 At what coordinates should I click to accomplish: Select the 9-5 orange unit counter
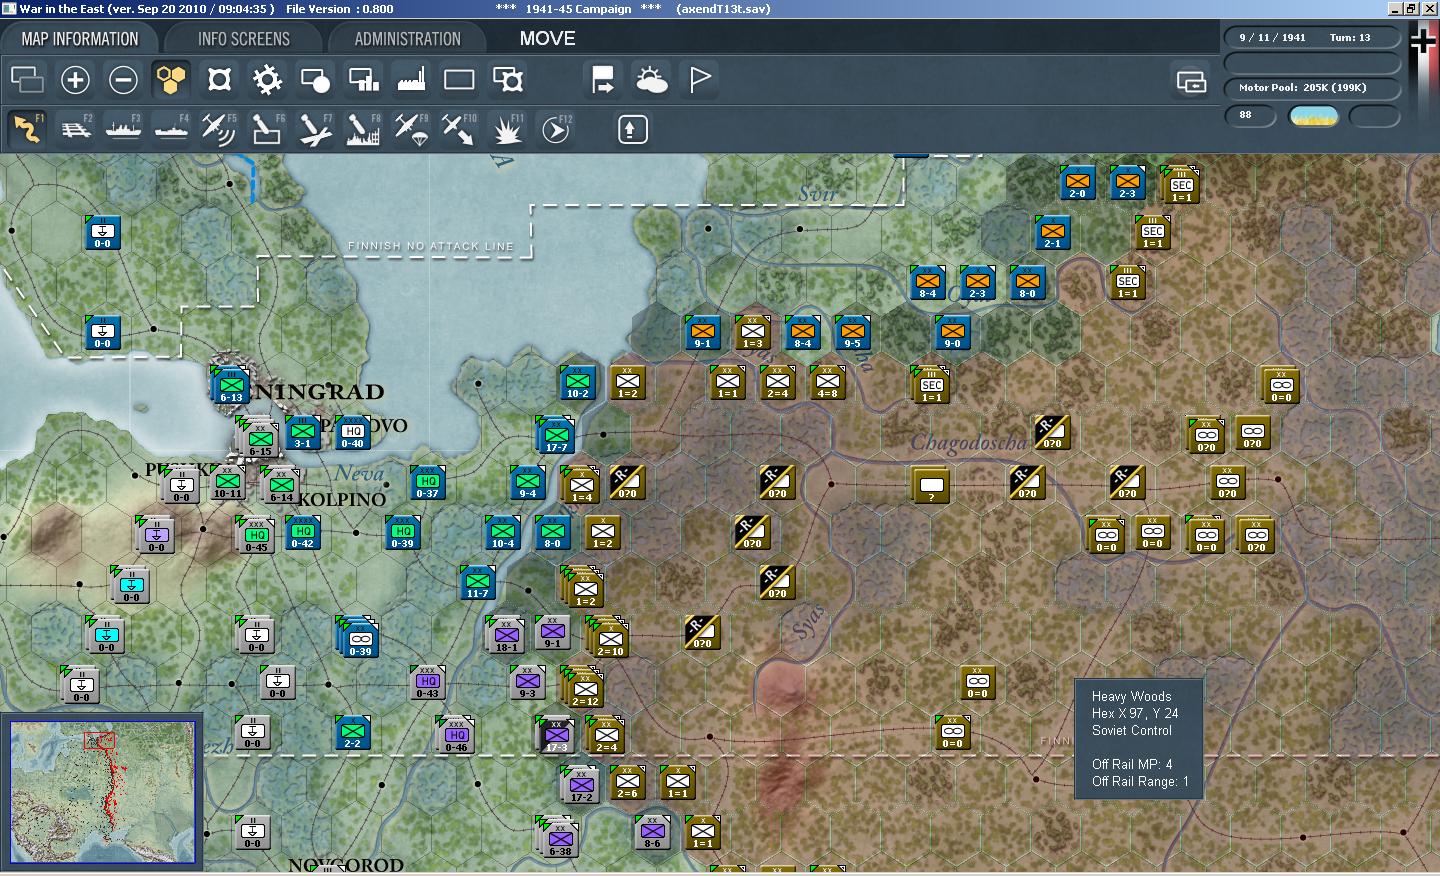(852, 332)
